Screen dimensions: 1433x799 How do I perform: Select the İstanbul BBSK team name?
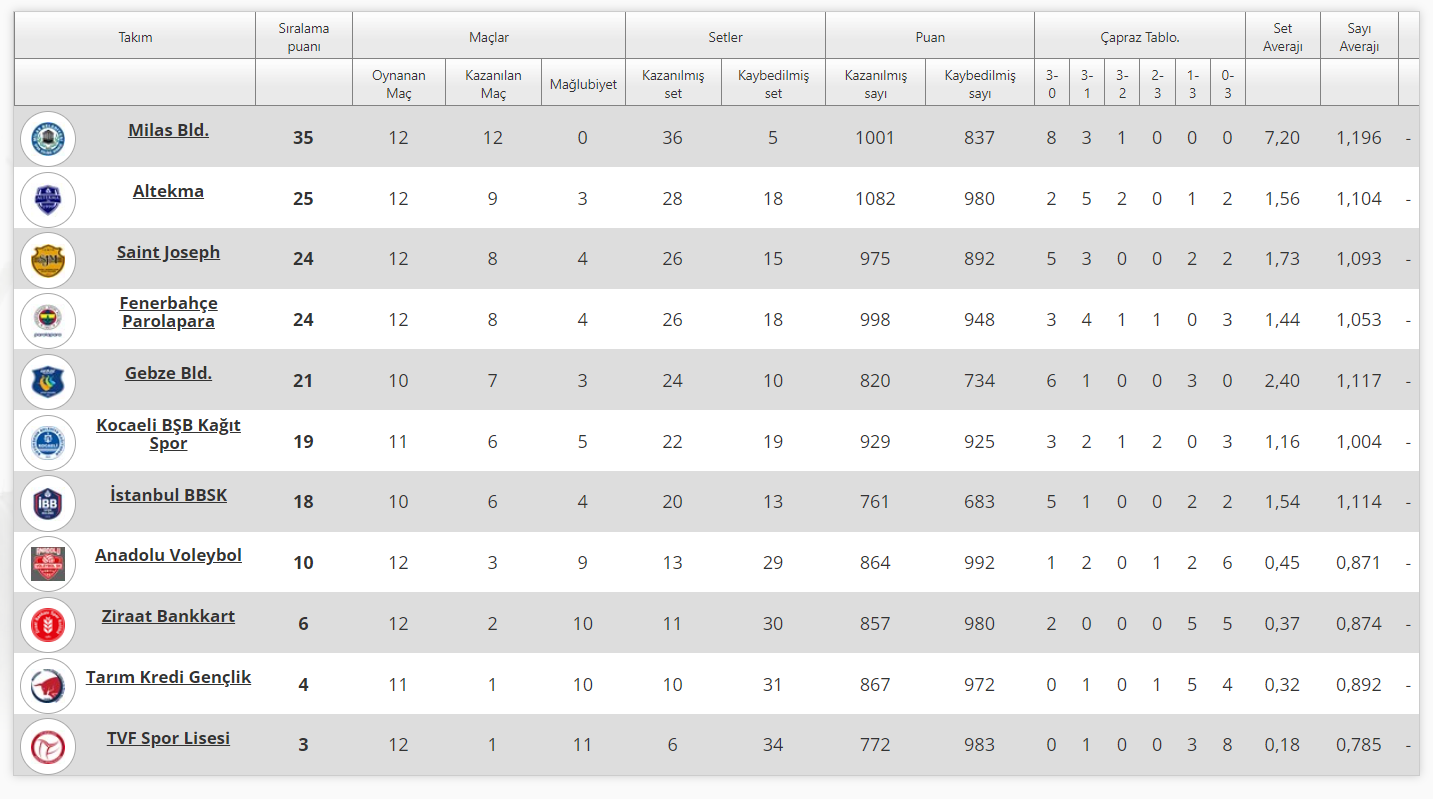[x=168, y=494]
